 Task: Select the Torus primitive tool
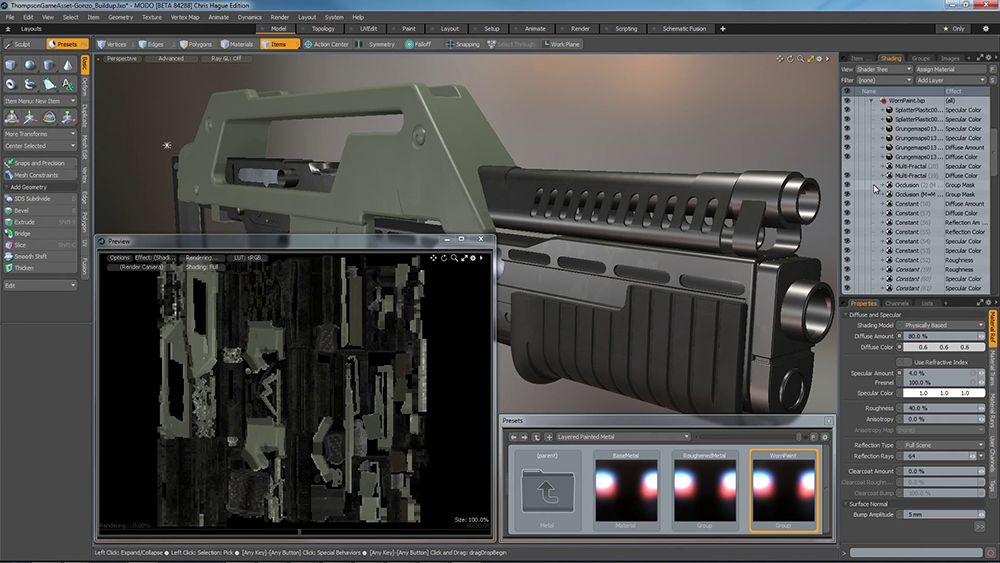click(x=11, y=84)
